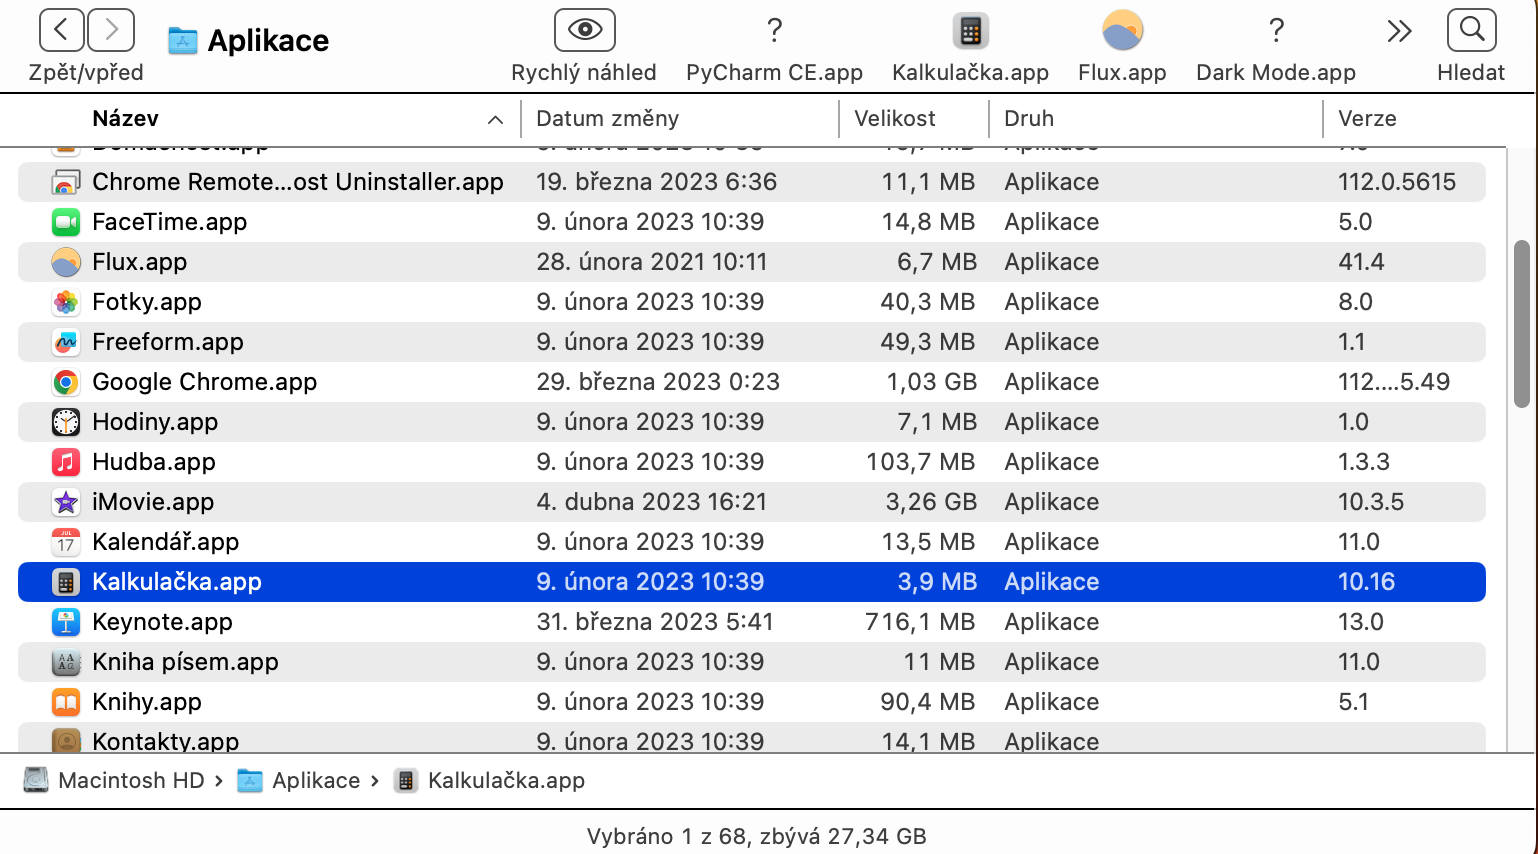Select the file name Fotky.app

147,302
